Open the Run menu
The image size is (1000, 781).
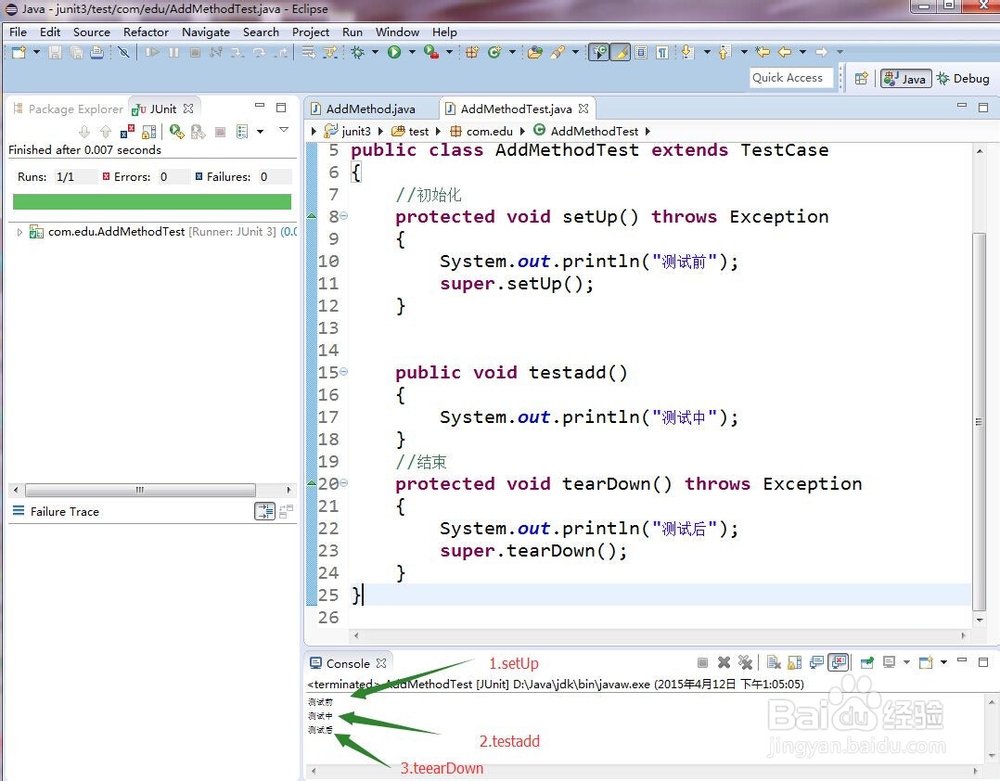(352, 32)
